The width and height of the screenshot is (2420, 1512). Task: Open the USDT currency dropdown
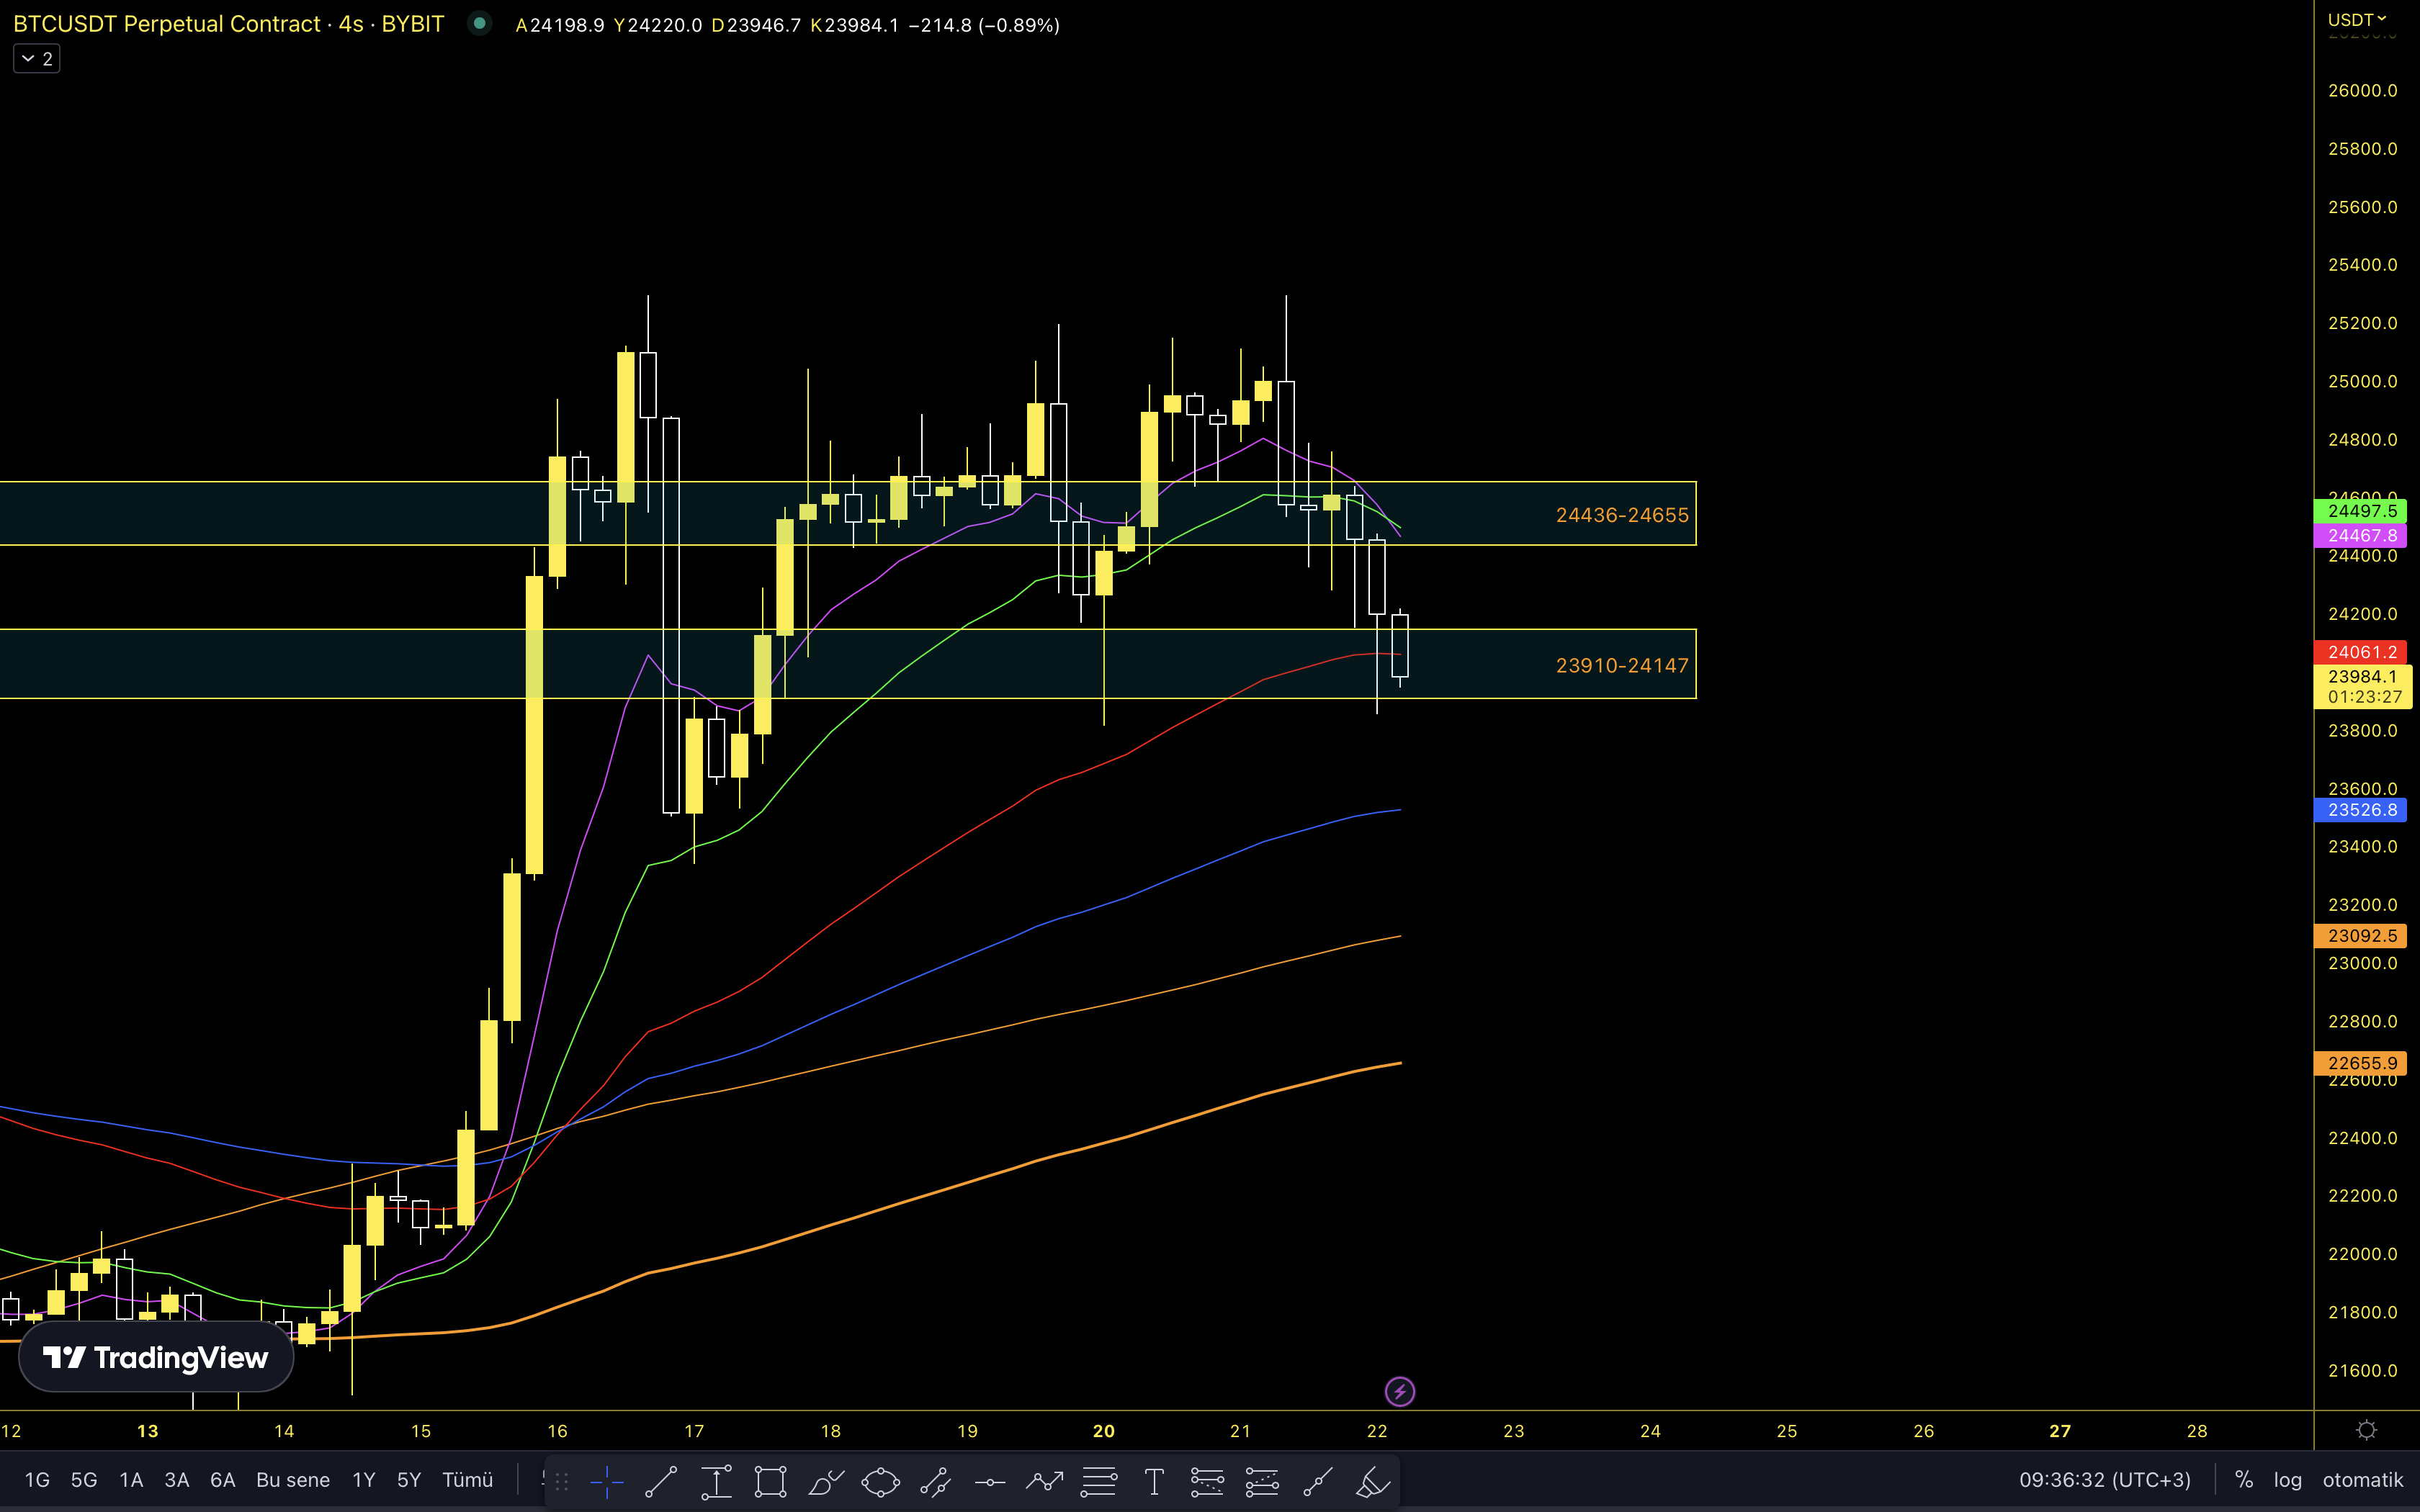click(2356, 20)
